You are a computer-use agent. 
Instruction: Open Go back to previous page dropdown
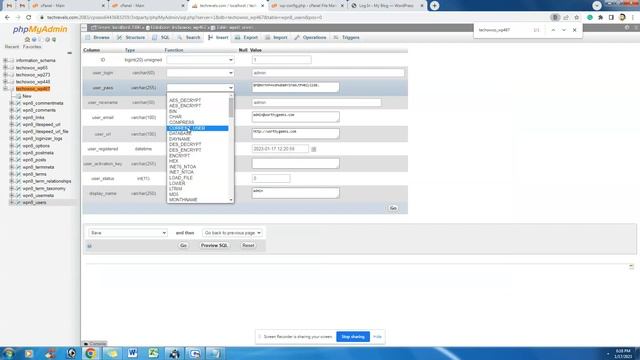pyautogui.click(x=232, y=233)
